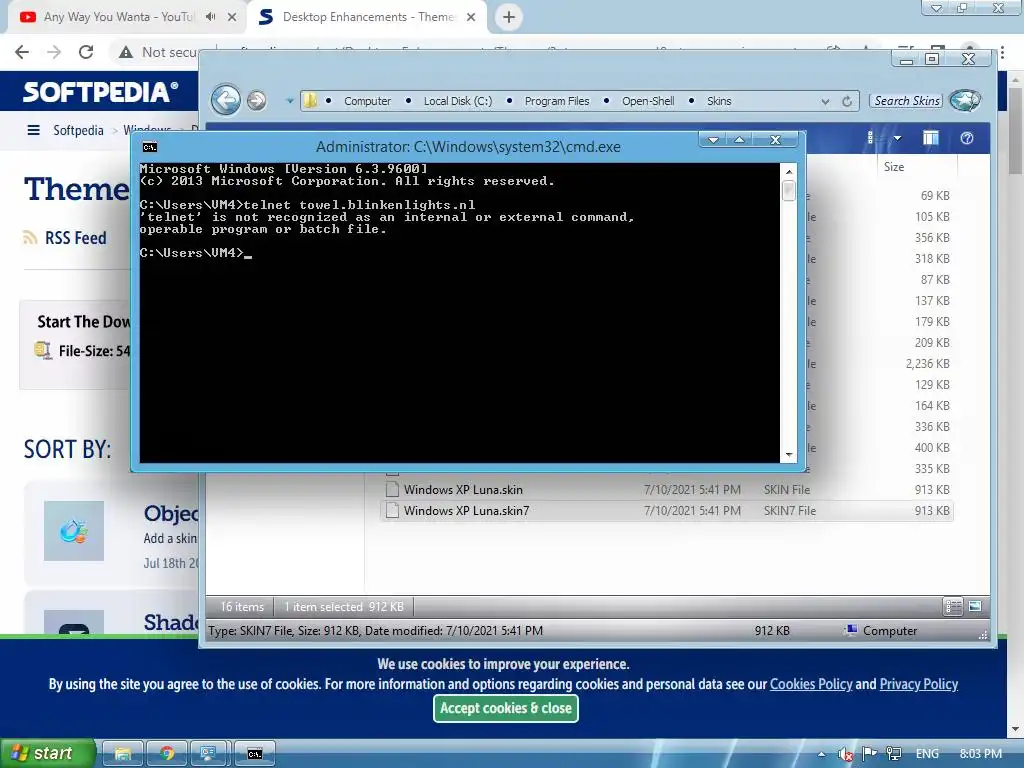Open Chrome from the taskbar
1024x768 pixels.
(x=167, y=754)
